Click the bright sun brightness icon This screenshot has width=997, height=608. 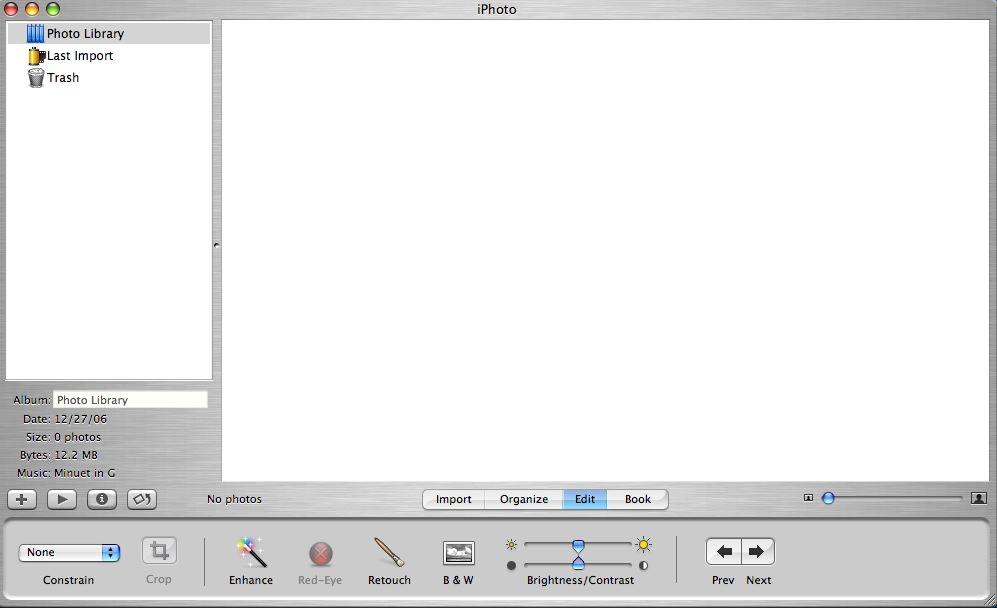(643, 544)
